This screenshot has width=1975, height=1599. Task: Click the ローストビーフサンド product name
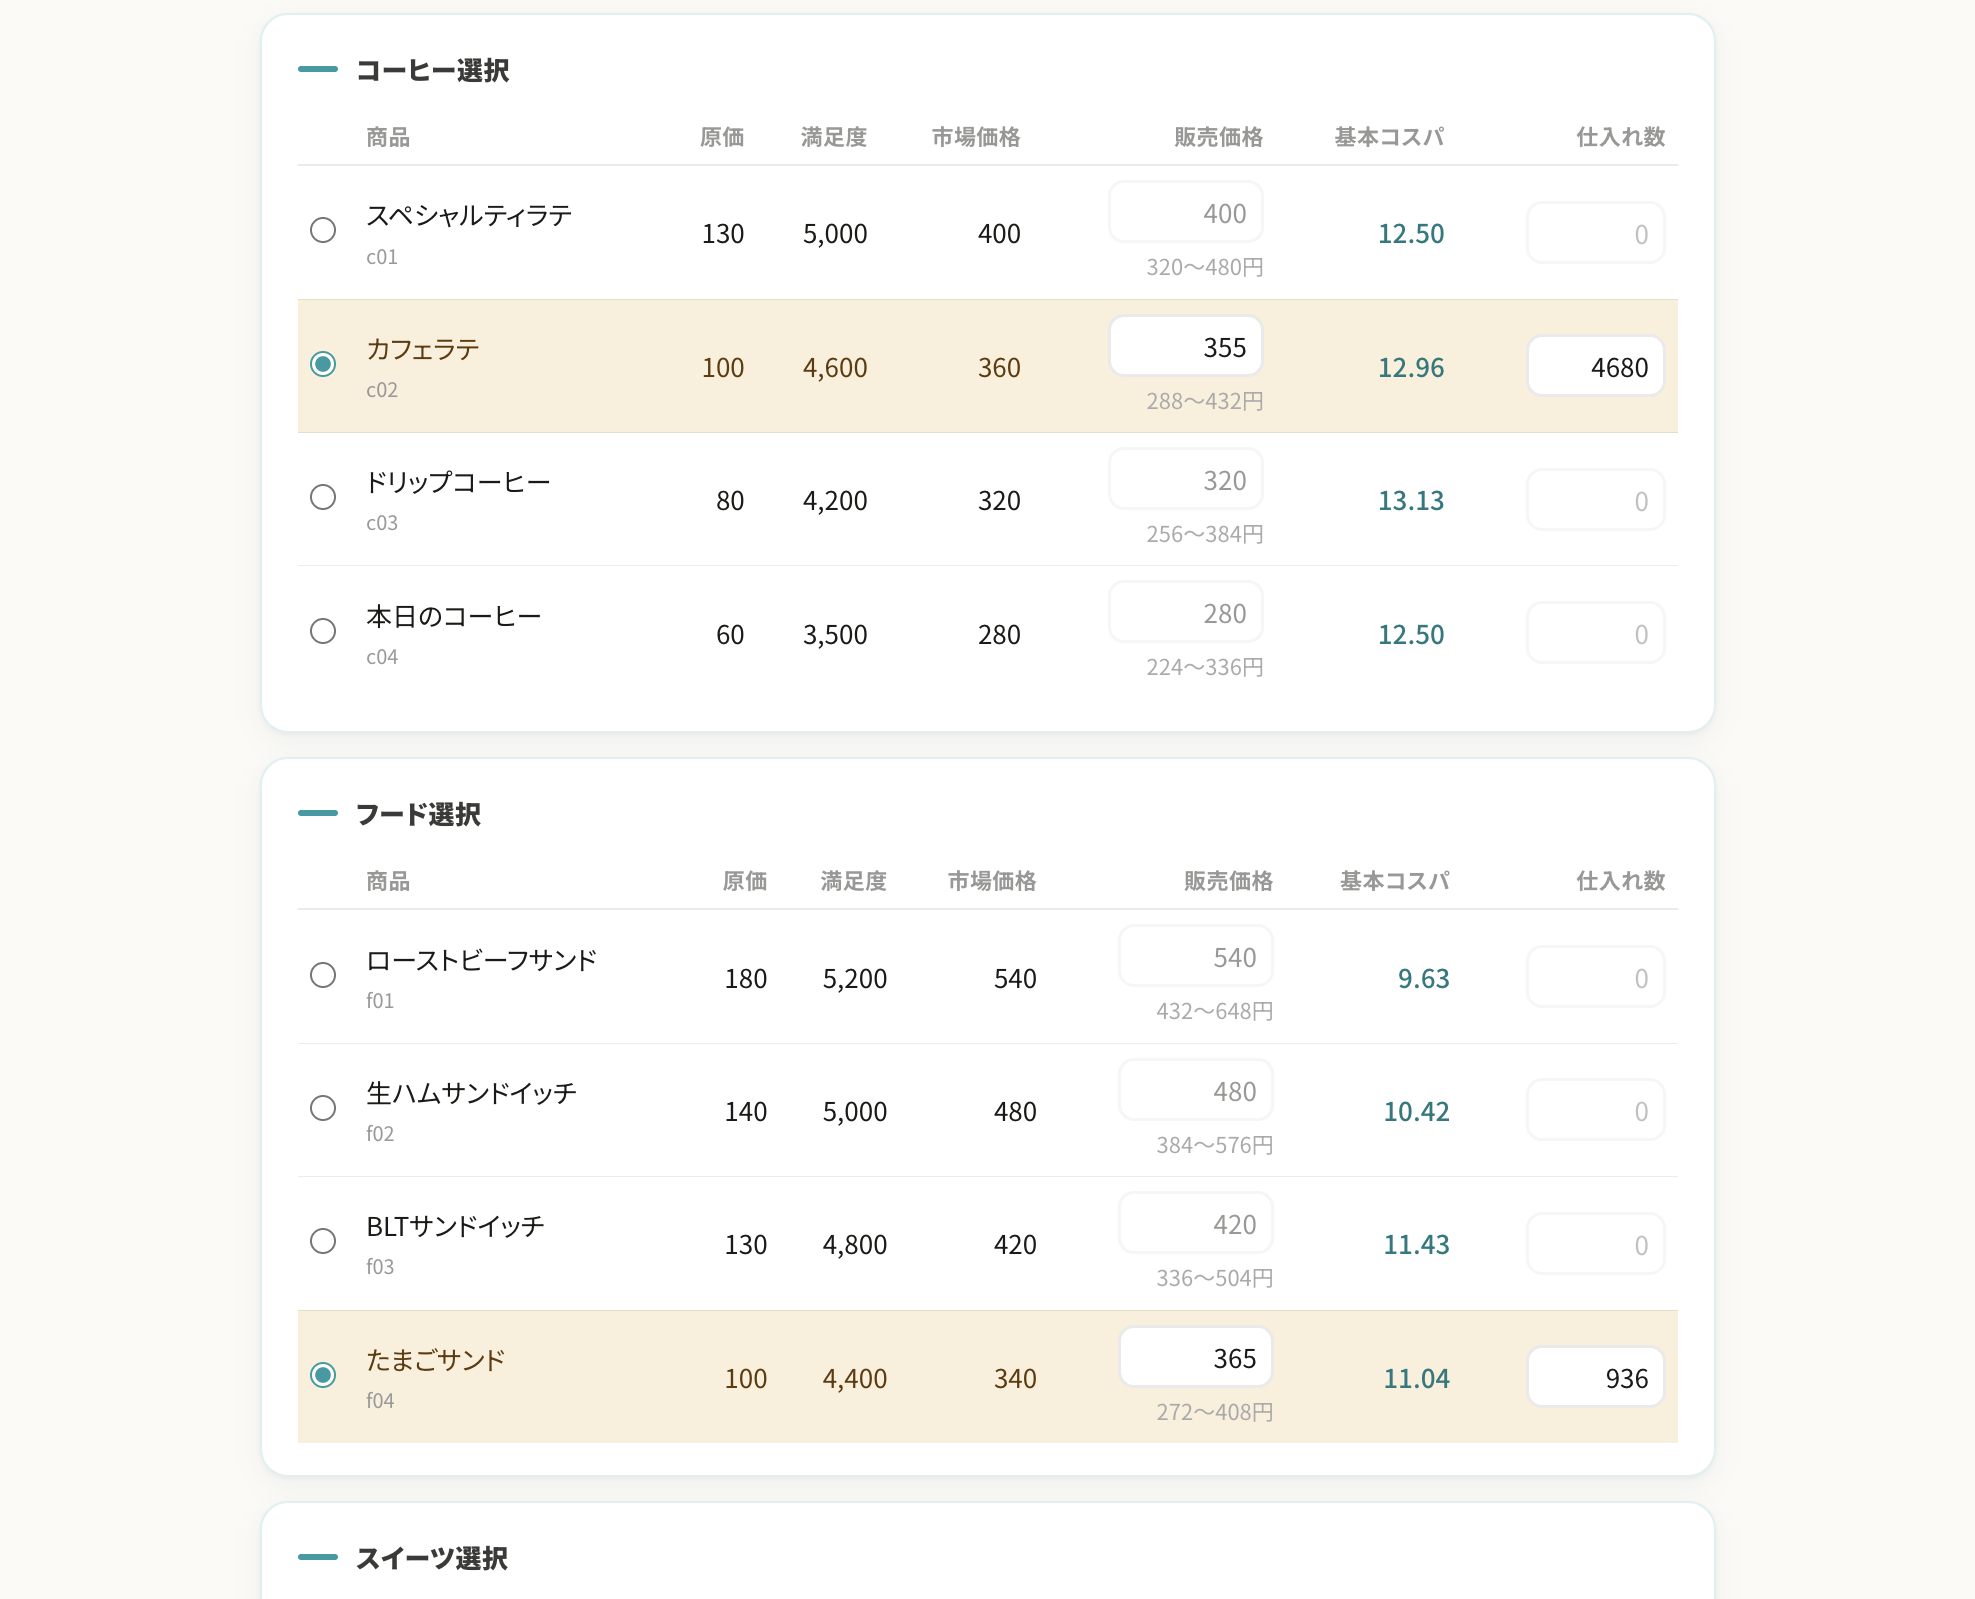481,960
